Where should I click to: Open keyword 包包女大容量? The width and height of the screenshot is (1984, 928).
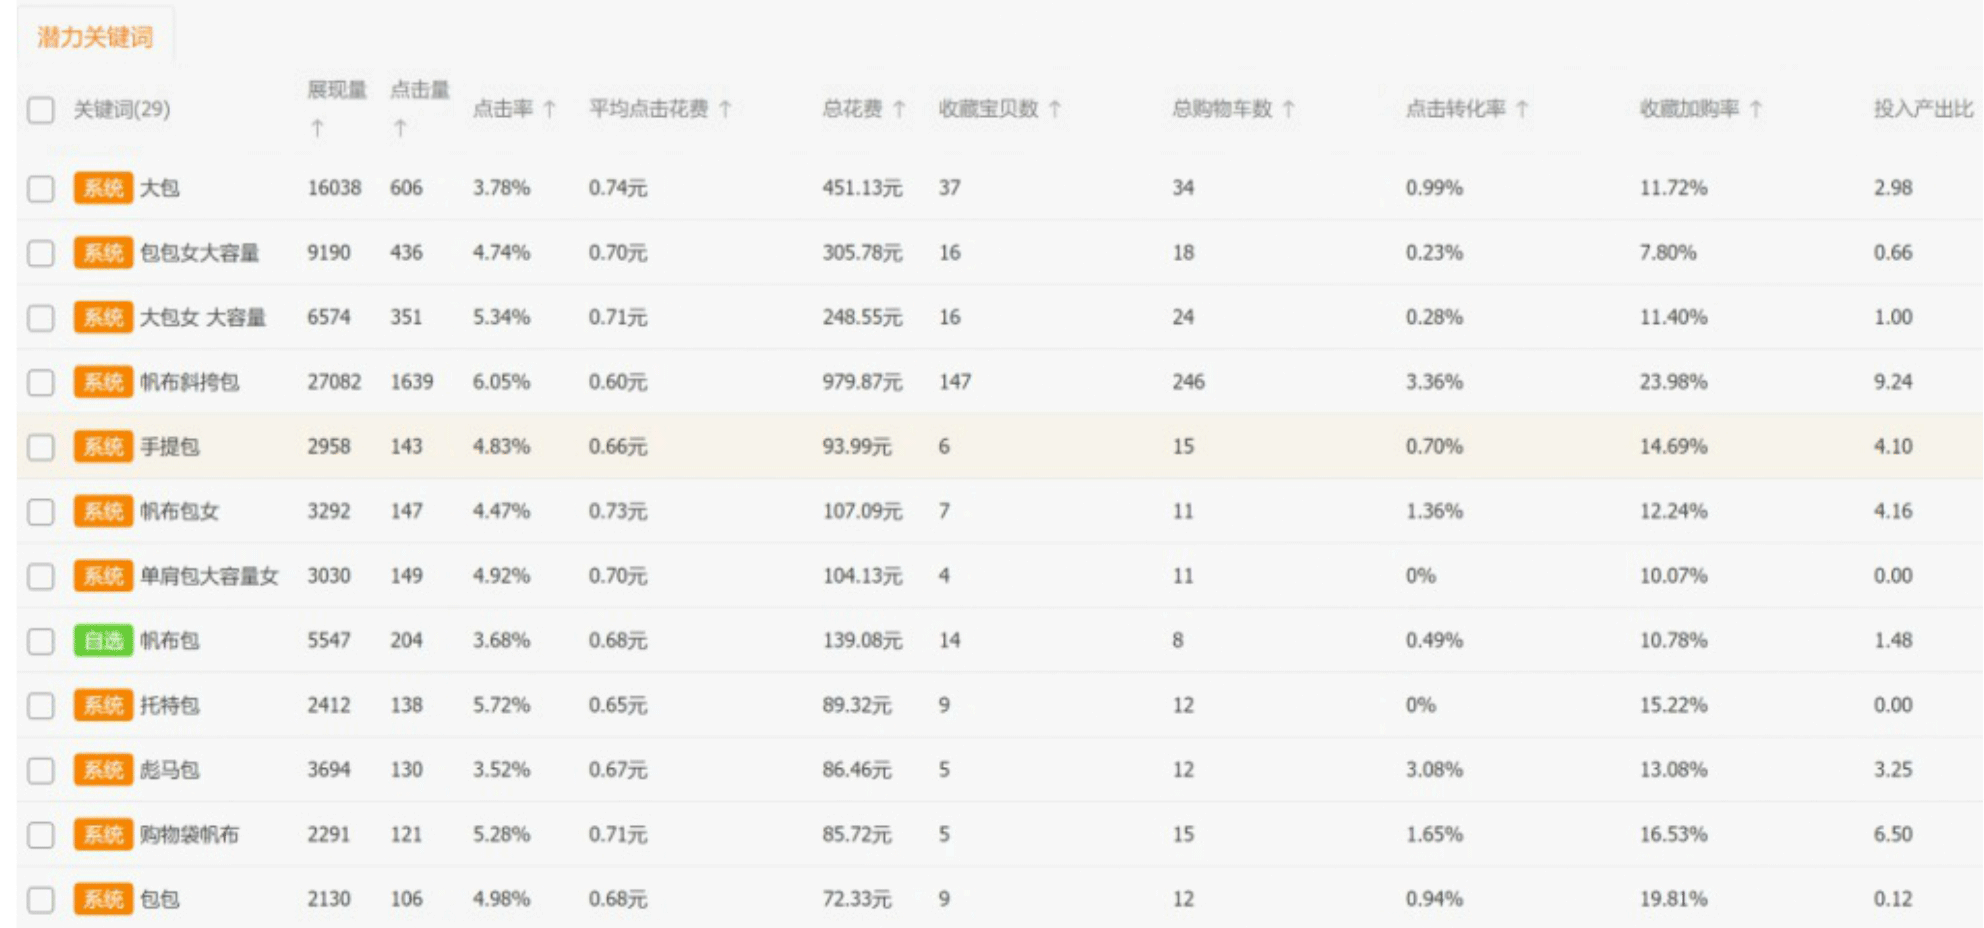coord(199,253)
